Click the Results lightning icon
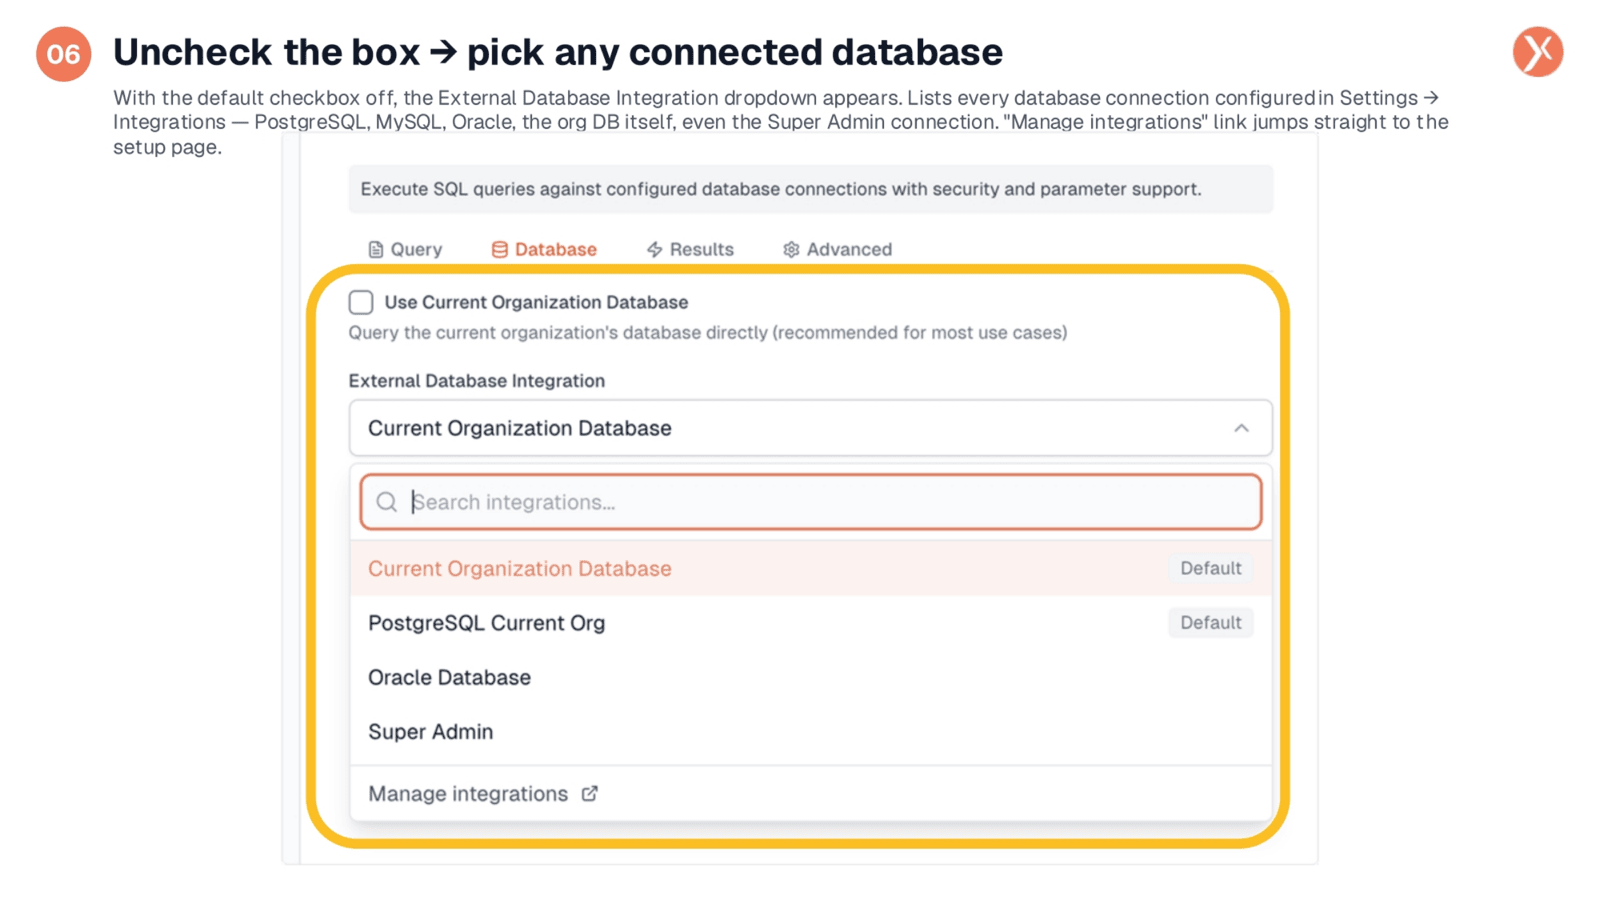 [x=654, y=249]
